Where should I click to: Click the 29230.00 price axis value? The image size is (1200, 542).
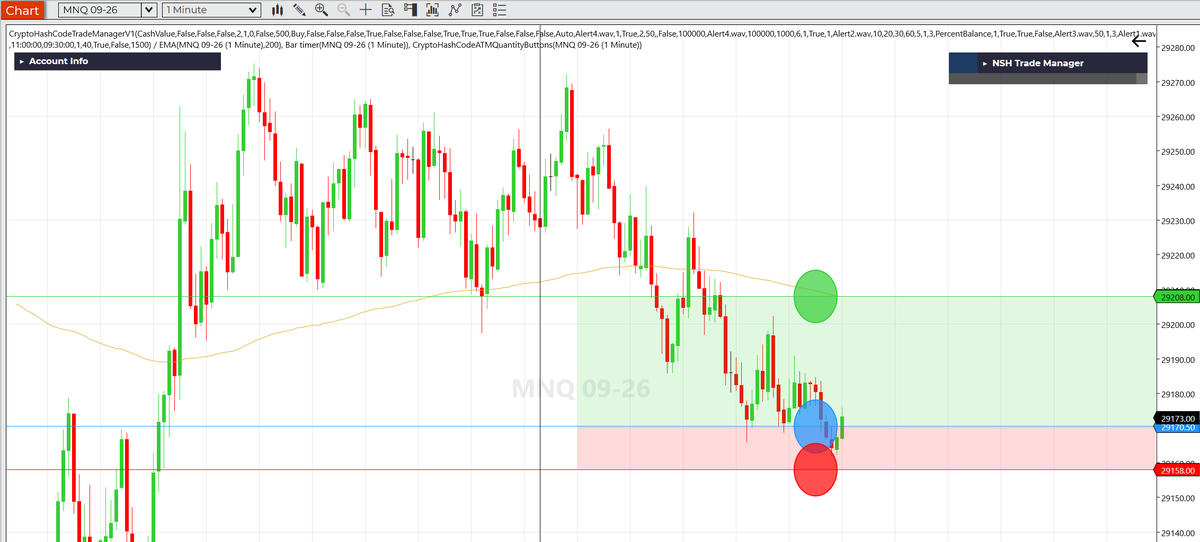coord(1179,221)
